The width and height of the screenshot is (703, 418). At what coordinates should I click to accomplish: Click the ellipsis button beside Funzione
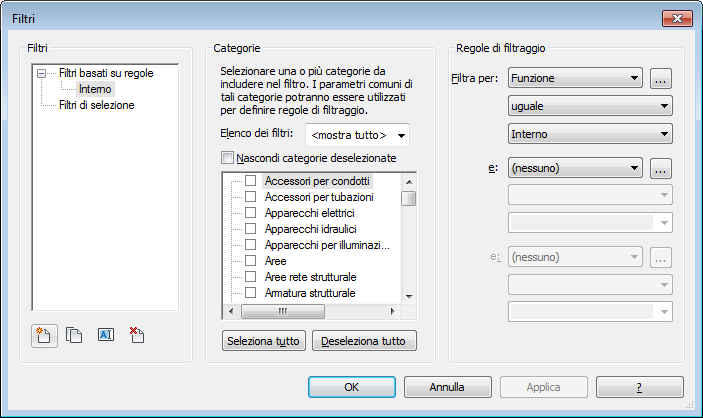coord(659,78)
